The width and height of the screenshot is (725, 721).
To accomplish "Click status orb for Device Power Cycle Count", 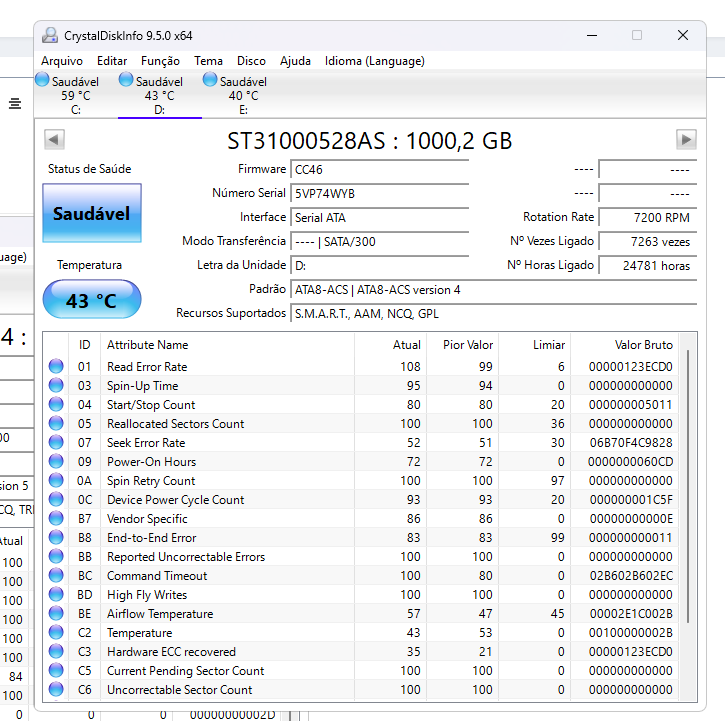I will pyautogui.click(x=56, y=499).
